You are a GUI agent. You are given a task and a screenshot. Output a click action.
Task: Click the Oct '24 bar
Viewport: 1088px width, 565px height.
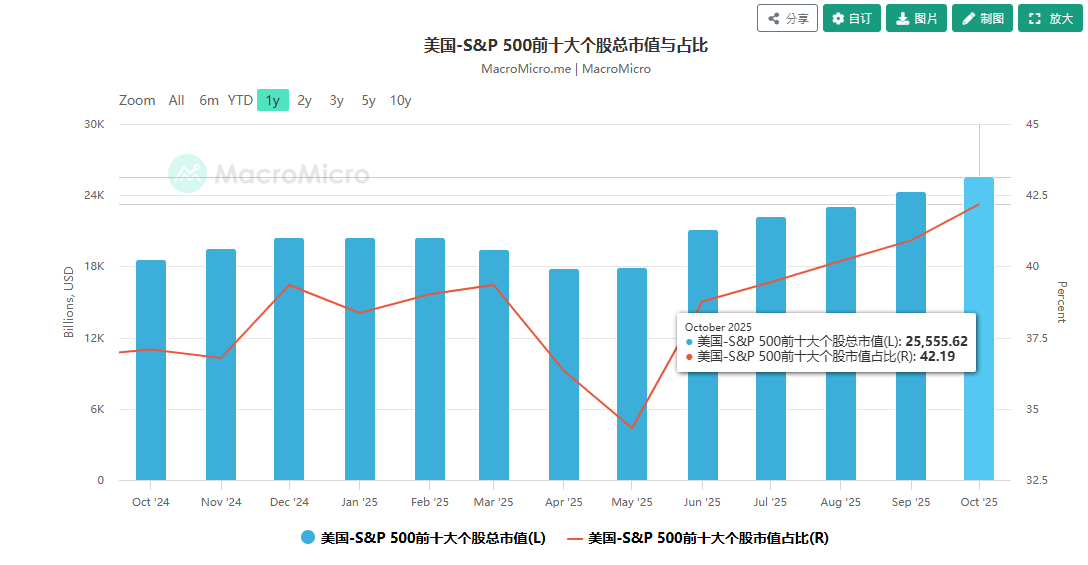(151, 371)
